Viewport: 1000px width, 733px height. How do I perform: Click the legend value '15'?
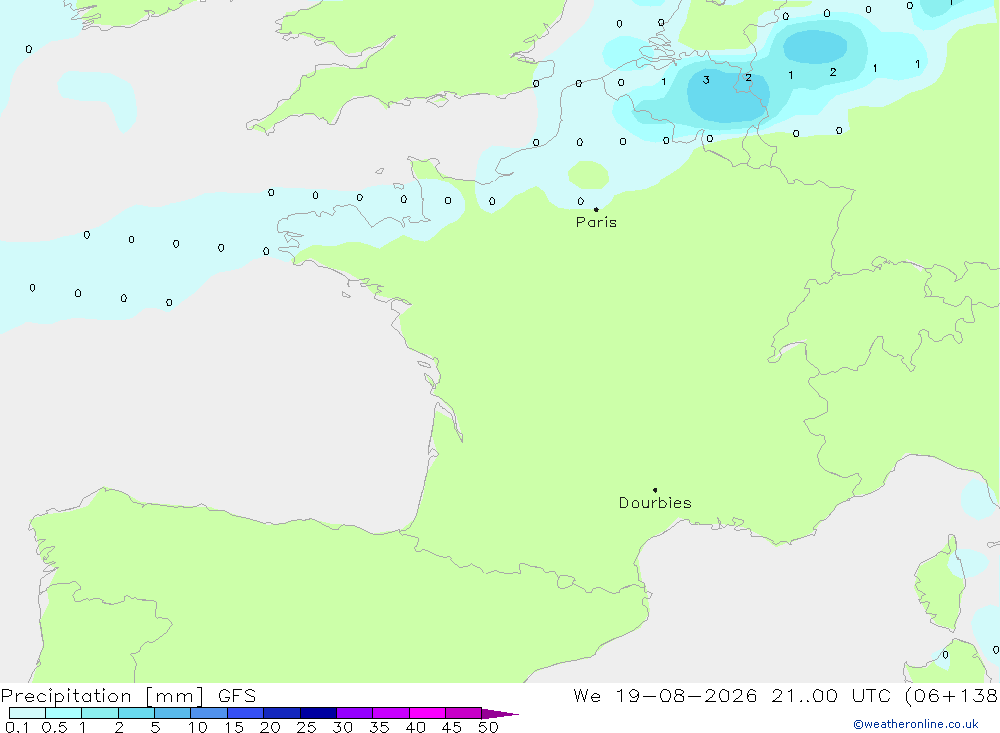(234, 727)
